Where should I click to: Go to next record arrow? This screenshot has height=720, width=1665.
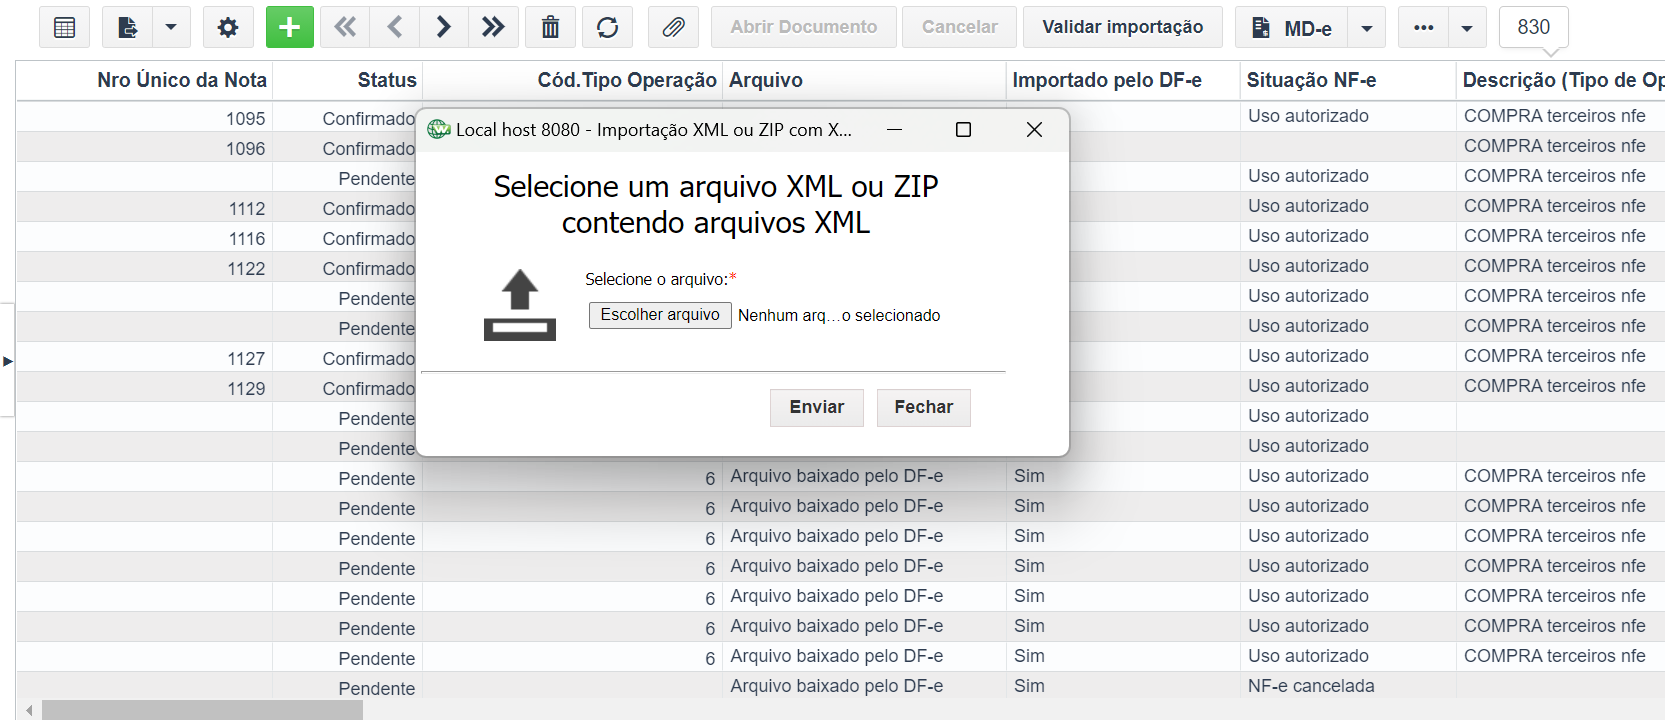point(444,27)
